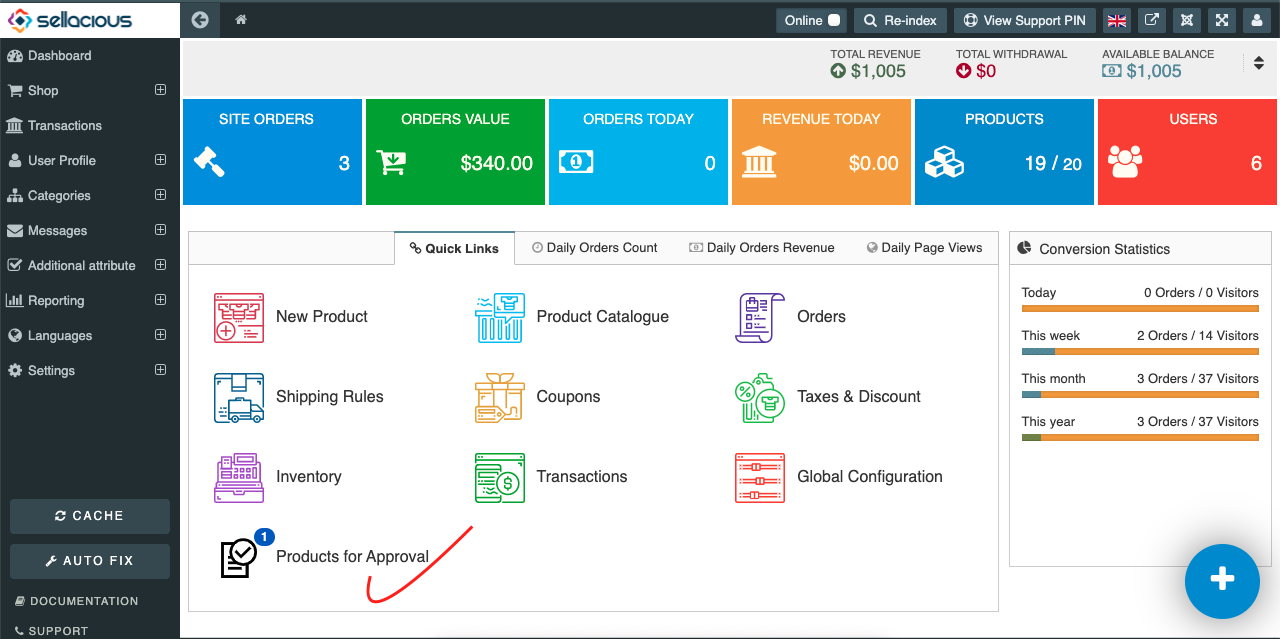This screenshot has height=639, width=1280.
Task: Switch to Daily Page Views tab
Action: pos(925,248)
